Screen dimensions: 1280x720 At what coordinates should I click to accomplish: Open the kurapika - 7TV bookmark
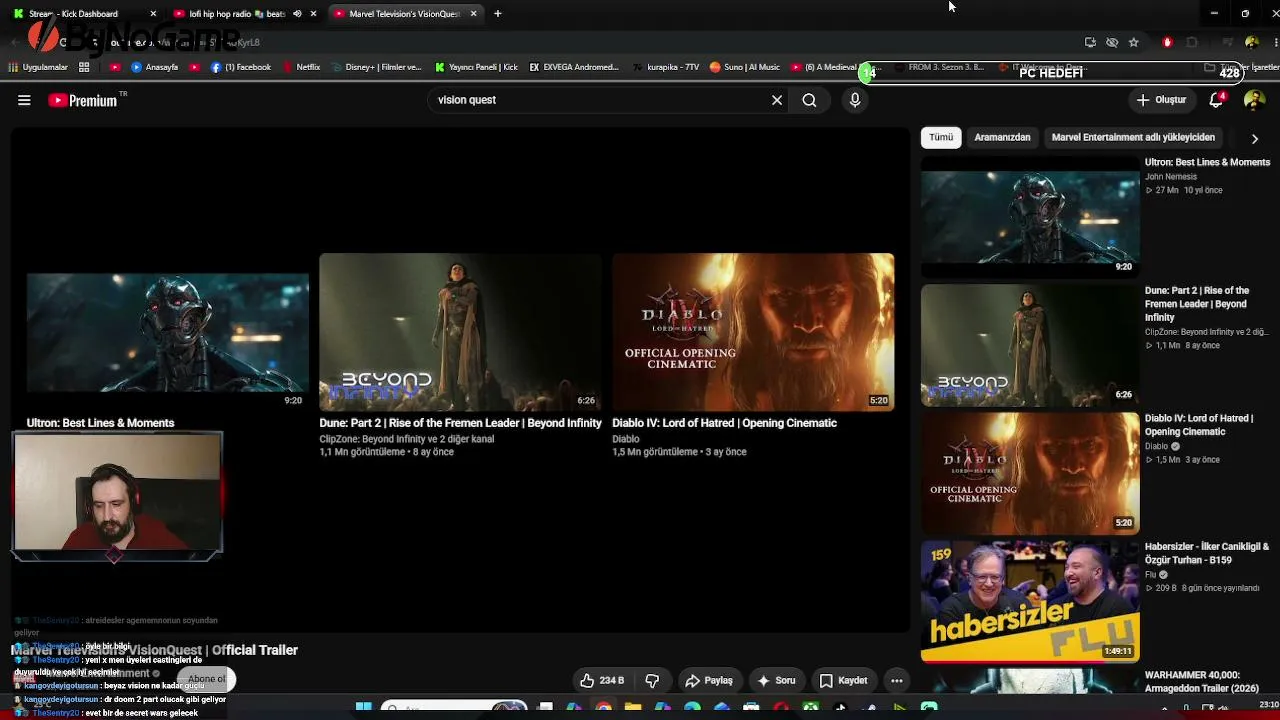666,67
